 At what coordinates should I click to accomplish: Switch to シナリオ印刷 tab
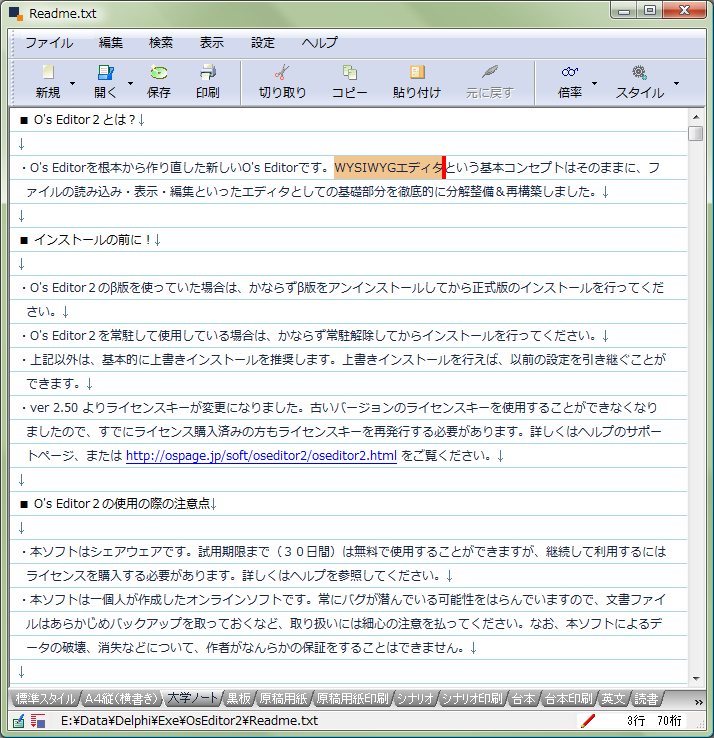[472, 698]
